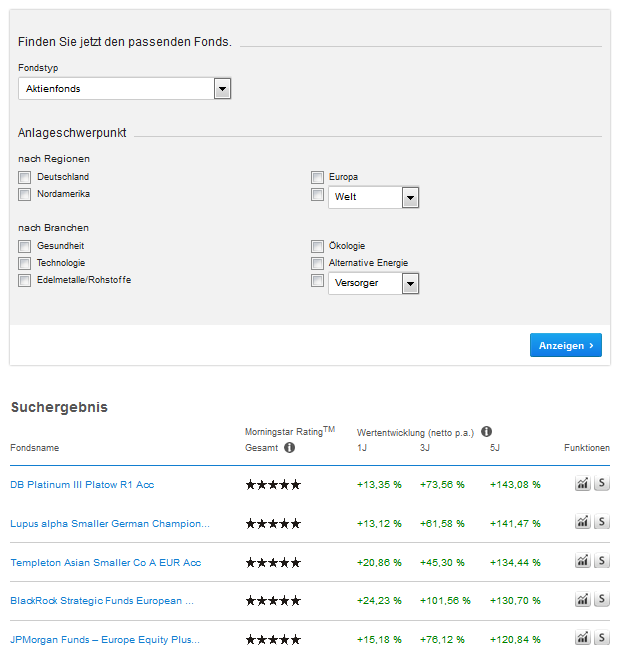The width and height of the screenshot is (619, 654).
Task: Click S icon for BlackRock Strategic Funds row
Action: [x=602, y=600]
